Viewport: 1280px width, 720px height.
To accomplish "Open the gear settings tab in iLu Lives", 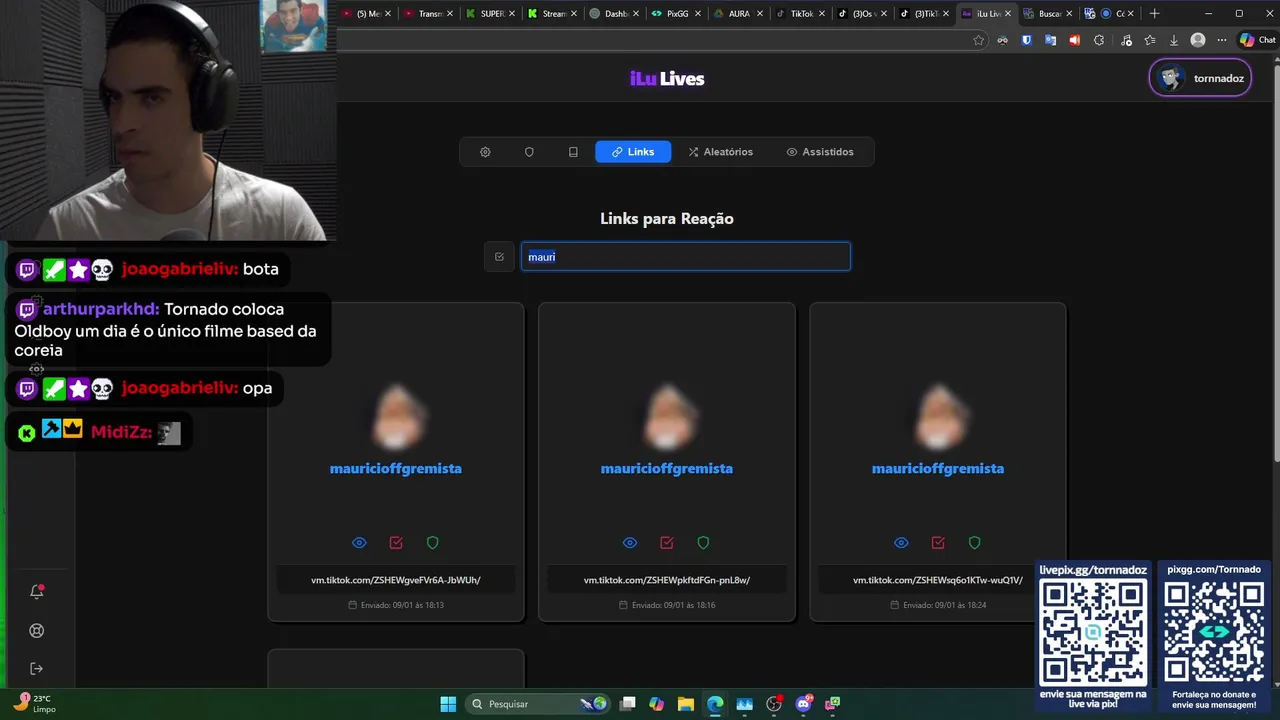I will (x=485, y=152).
